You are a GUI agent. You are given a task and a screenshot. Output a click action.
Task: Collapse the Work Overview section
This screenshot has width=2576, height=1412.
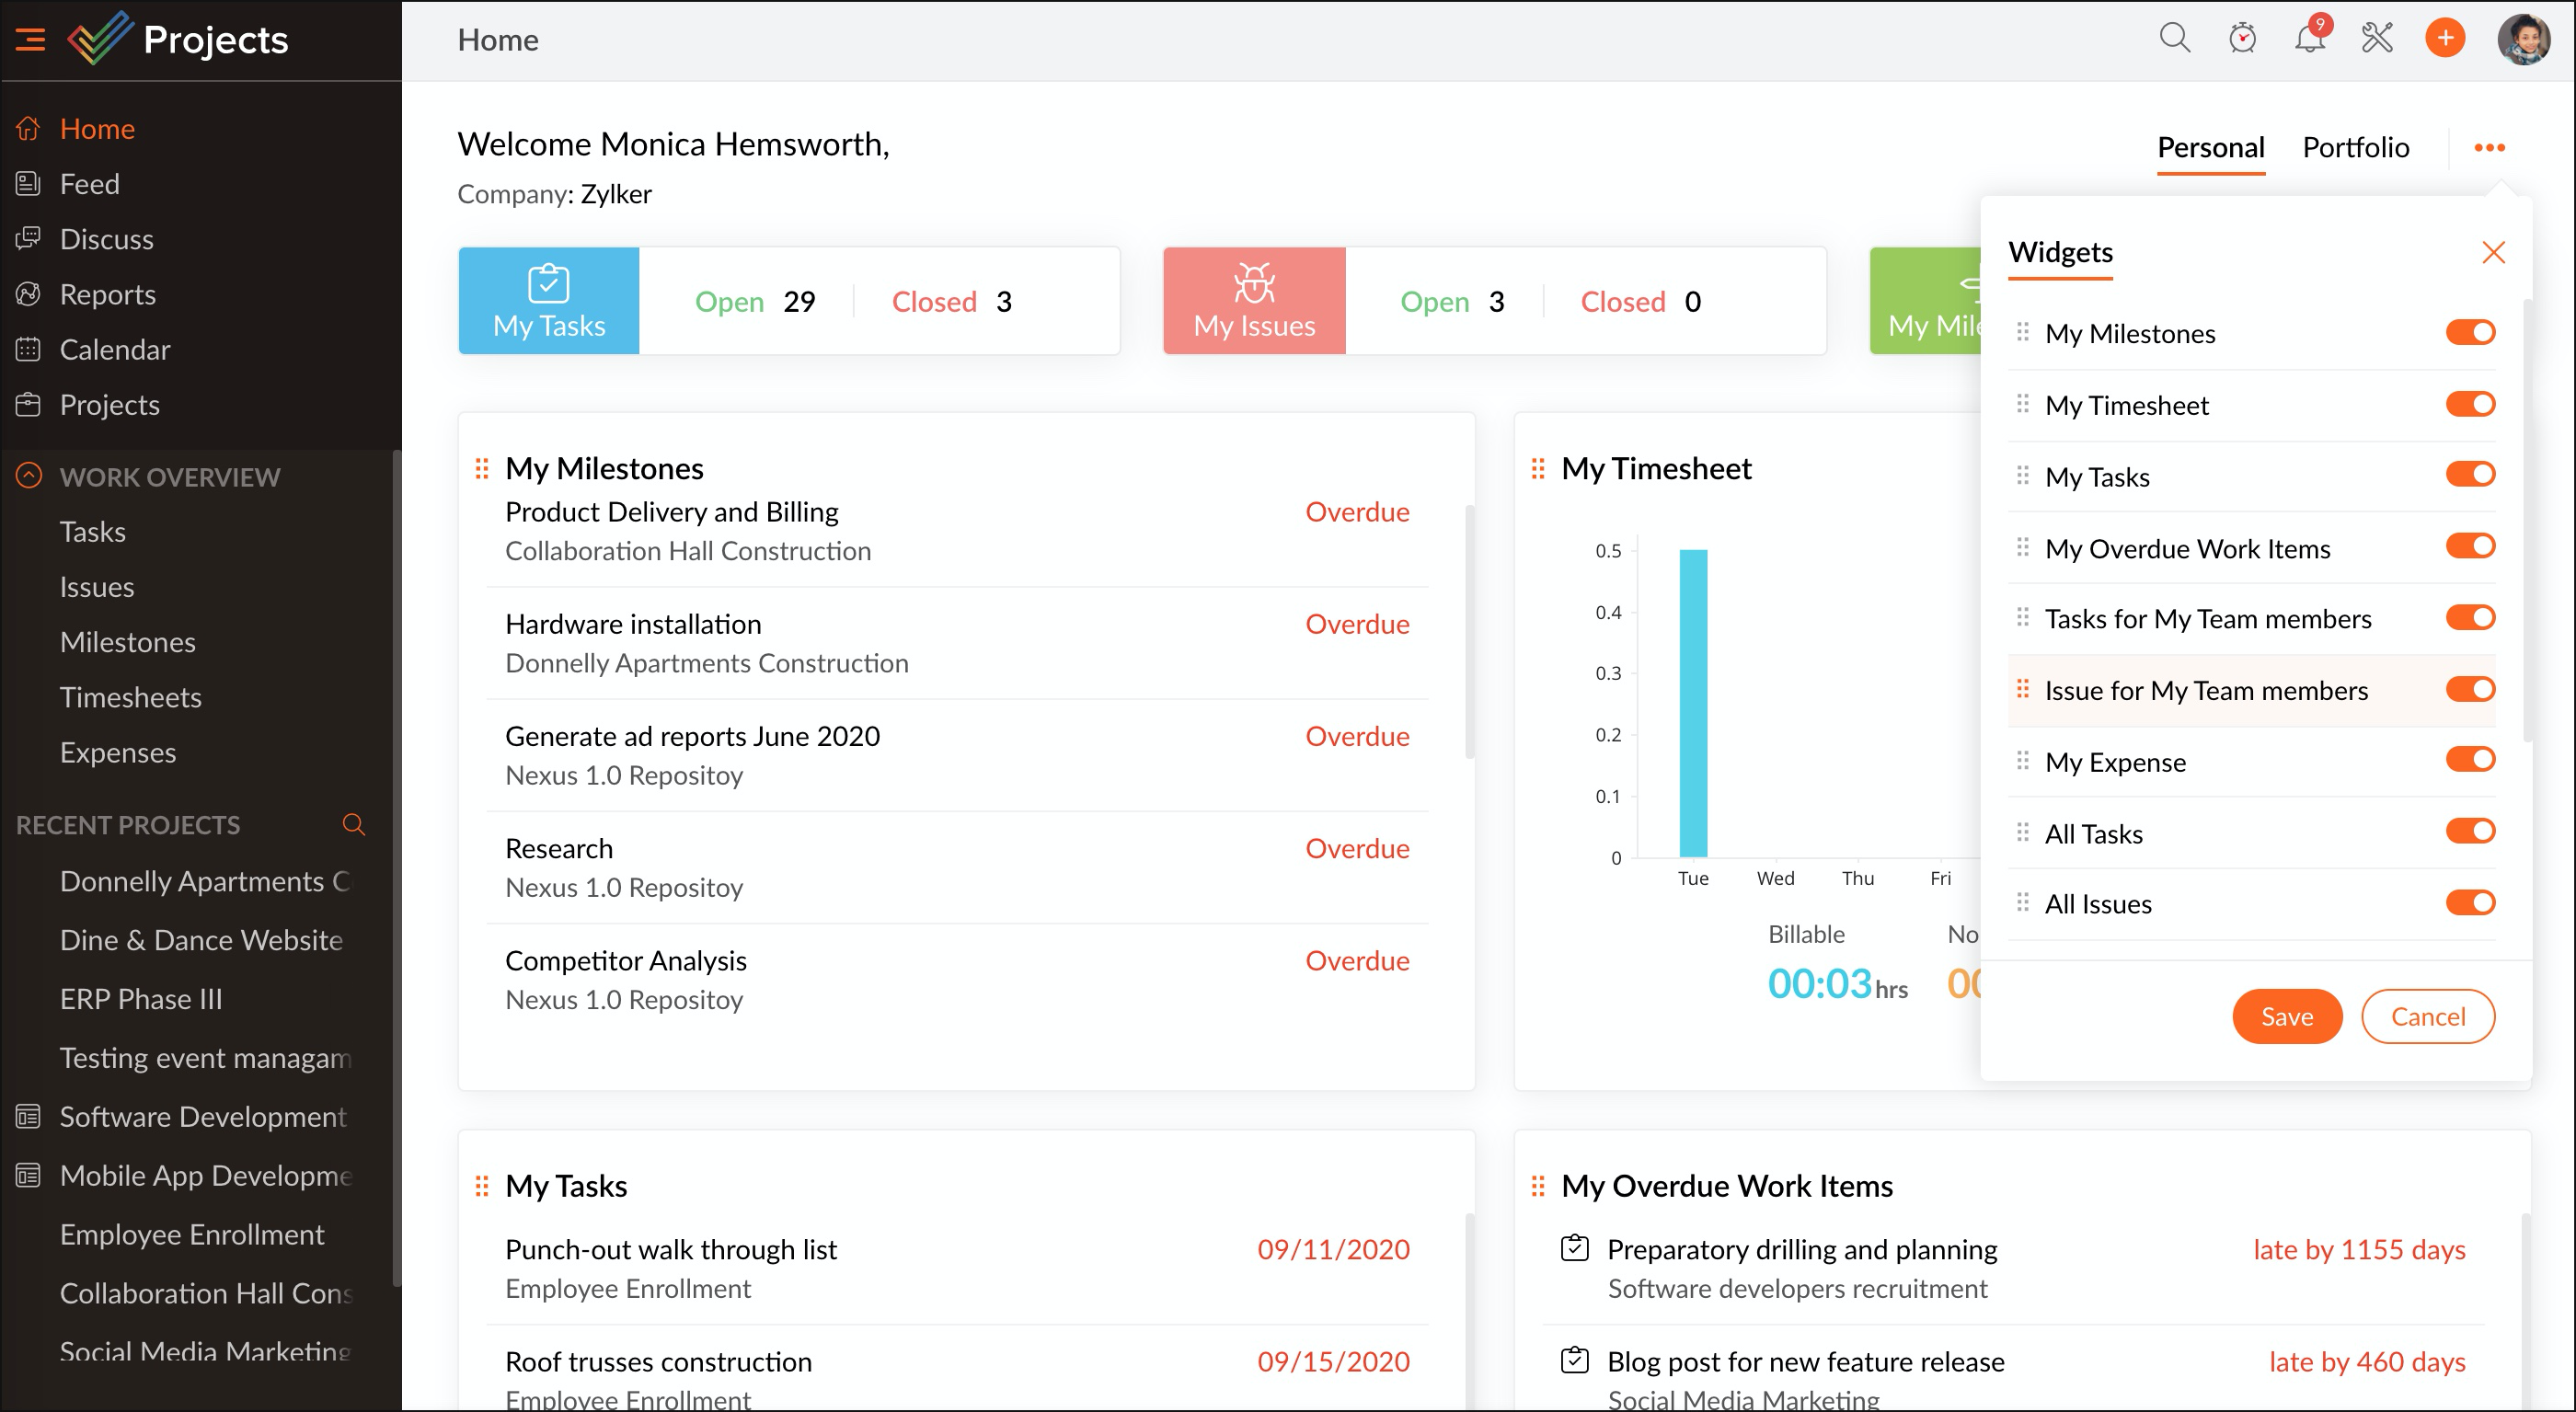click(29, 476)
